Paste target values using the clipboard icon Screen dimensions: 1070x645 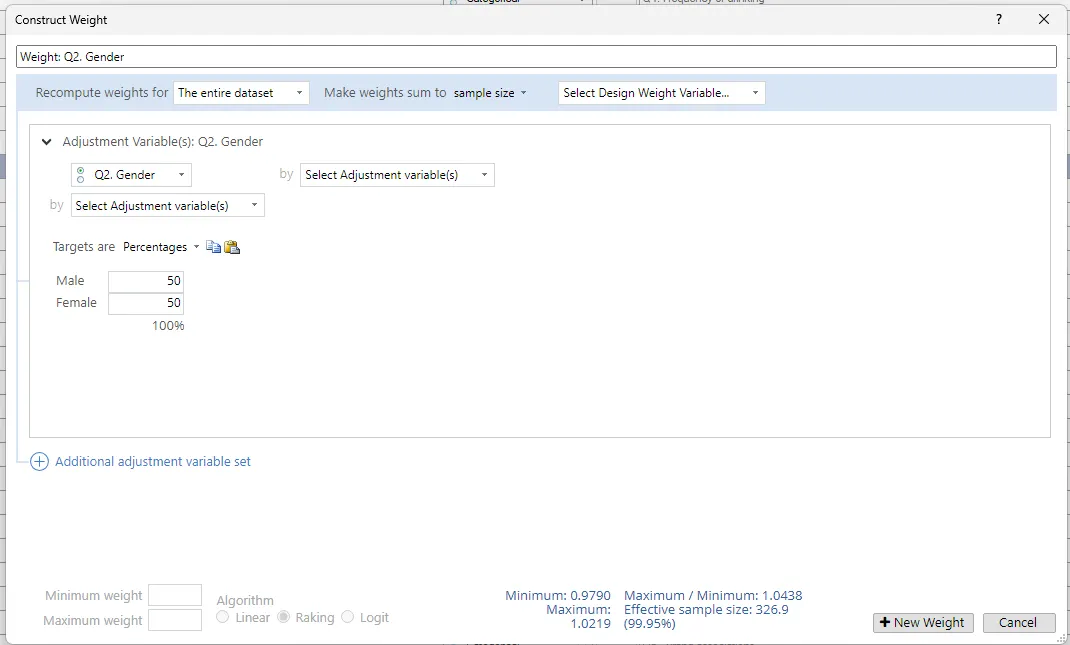click(232, 247)
